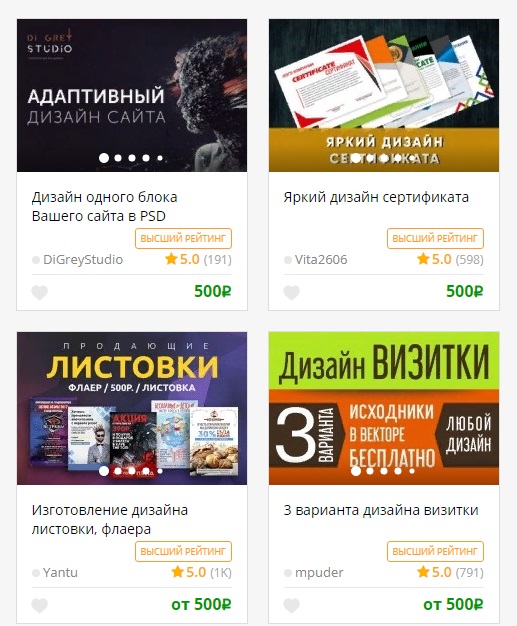Visit seller profile mpuder

pyautogui.click(x=319, y=573)
